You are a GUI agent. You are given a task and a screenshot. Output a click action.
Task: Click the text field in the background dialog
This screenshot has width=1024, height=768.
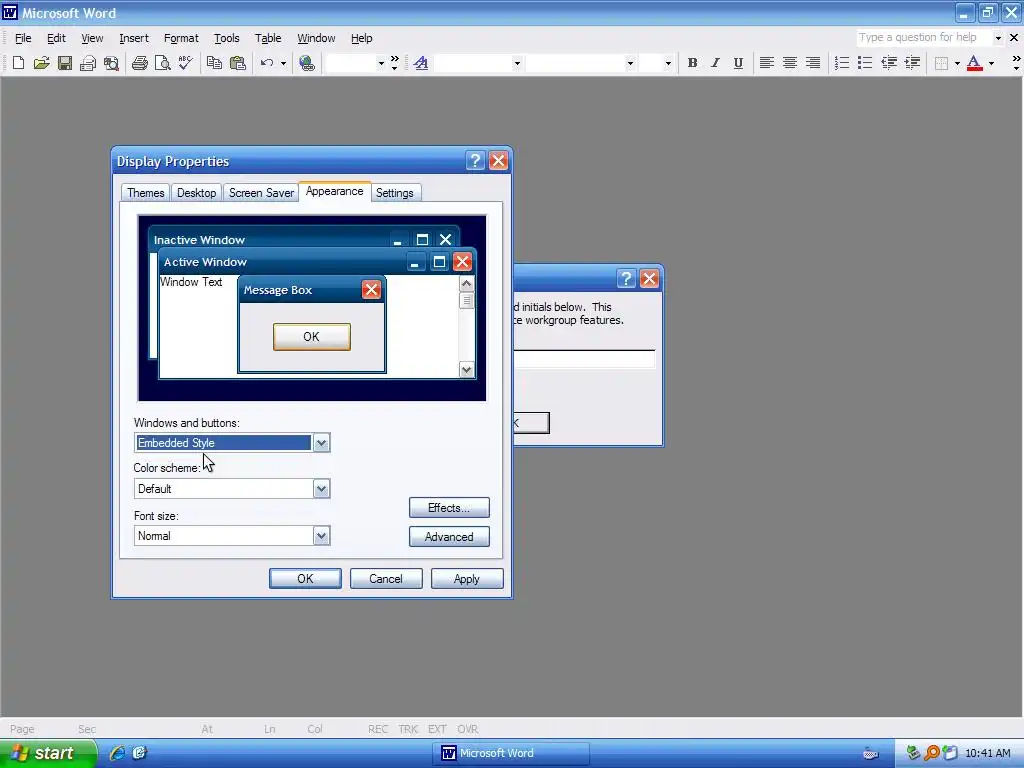pos(584,359)
